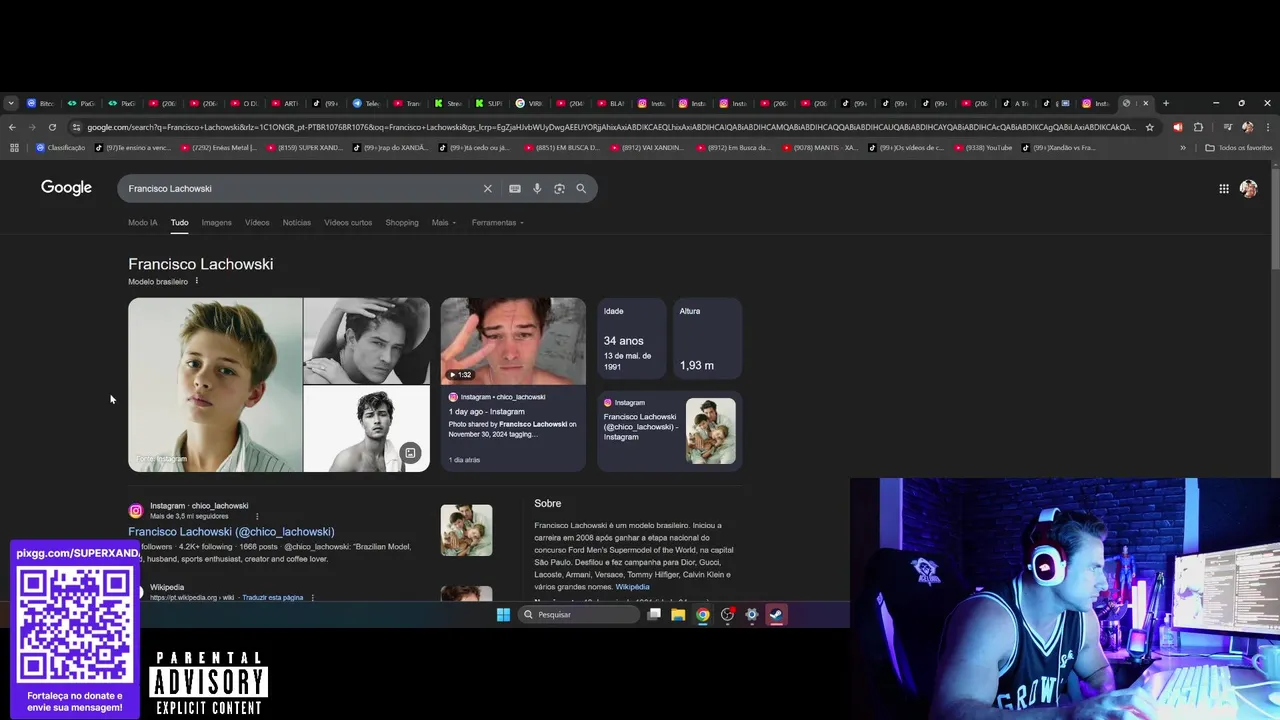The width and height of the screenshot is (1280, 720).
Task: Open options menu for Wikipedia result
Action: 313,597
